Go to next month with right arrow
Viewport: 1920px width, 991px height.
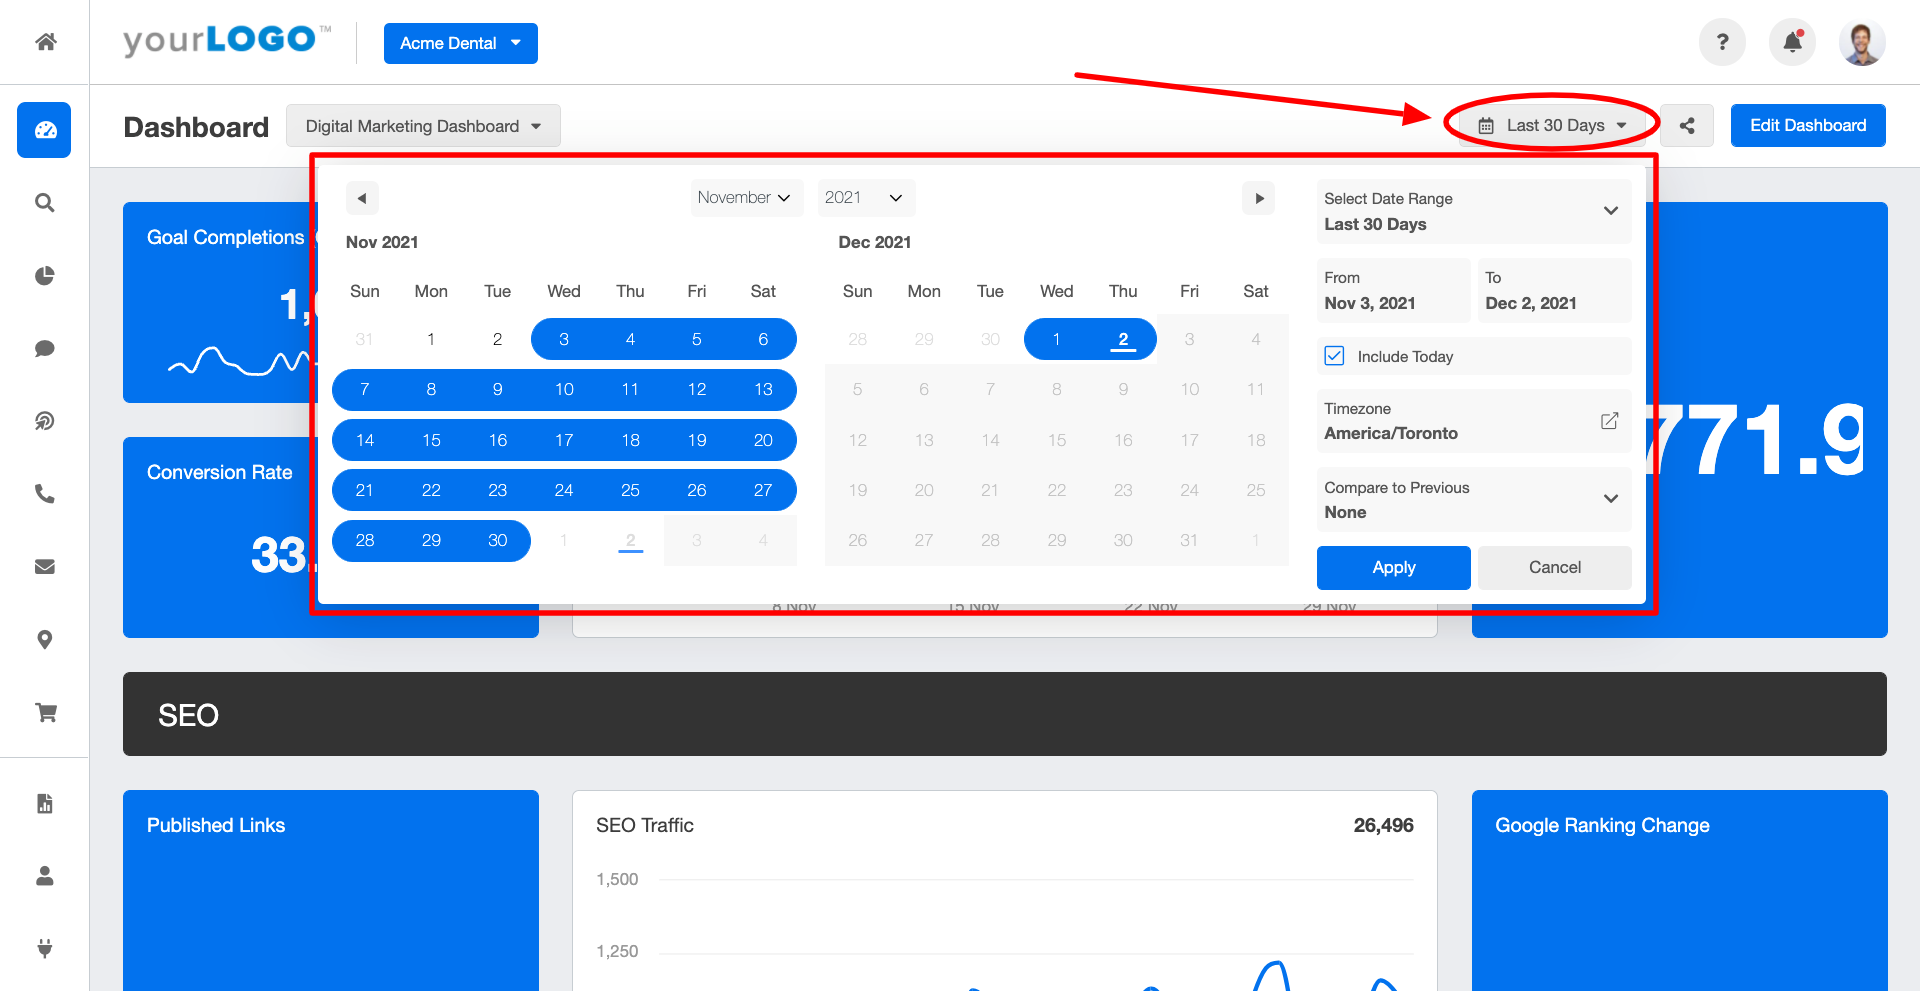point(1259,198)
